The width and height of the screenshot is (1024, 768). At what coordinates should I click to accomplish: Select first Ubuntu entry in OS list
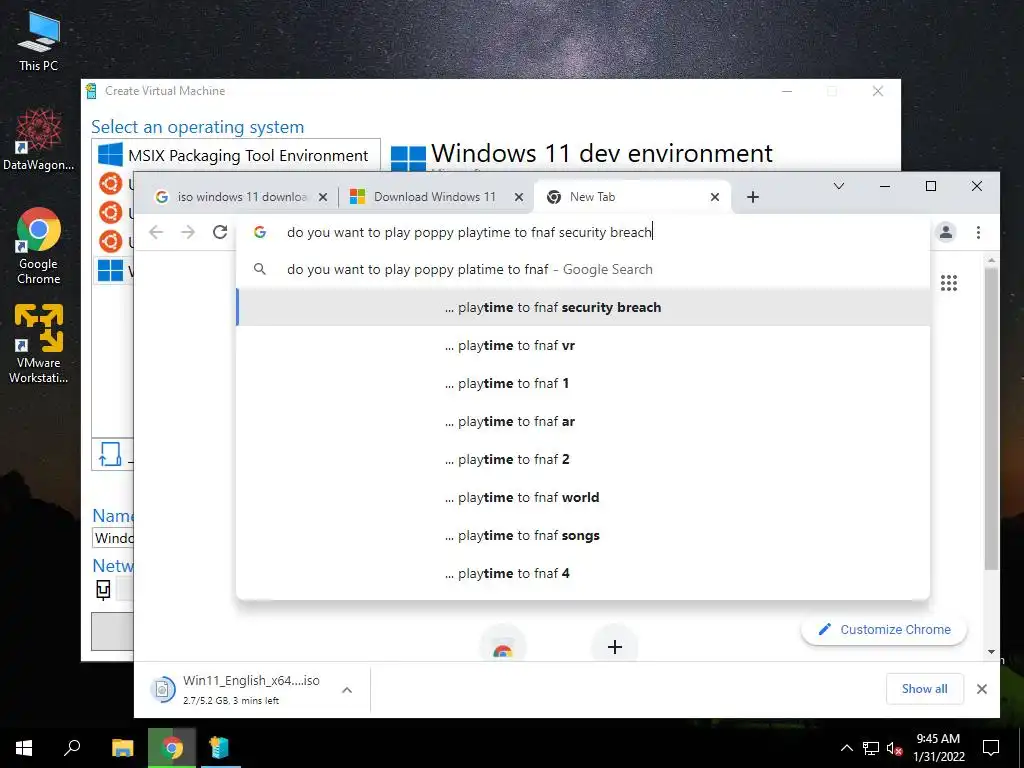pos(110,184)
